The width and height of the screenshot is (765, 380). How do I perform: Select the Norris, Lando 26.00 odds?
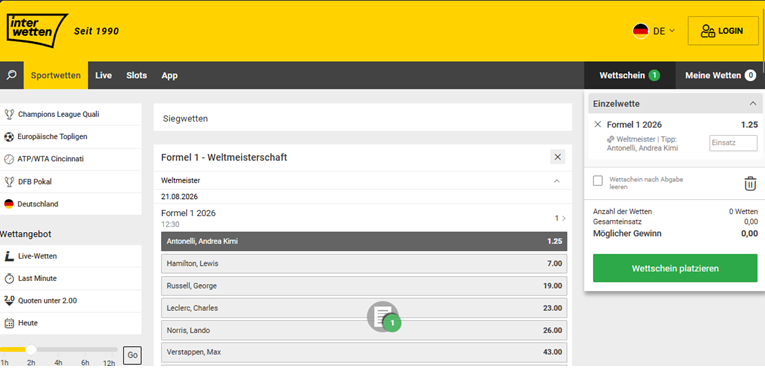click(x=364, y=330)
